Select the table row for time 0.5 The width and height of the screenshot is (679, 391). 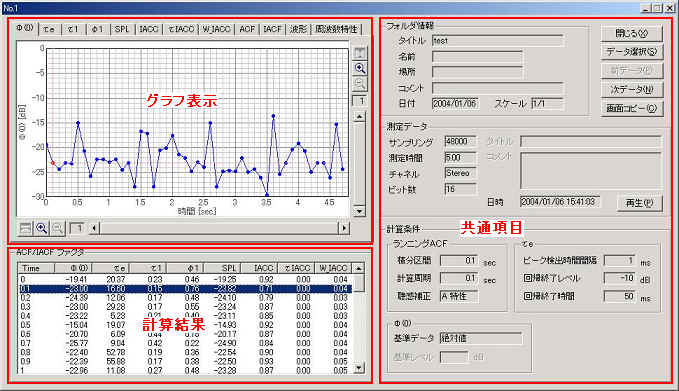tap(185, 325)
